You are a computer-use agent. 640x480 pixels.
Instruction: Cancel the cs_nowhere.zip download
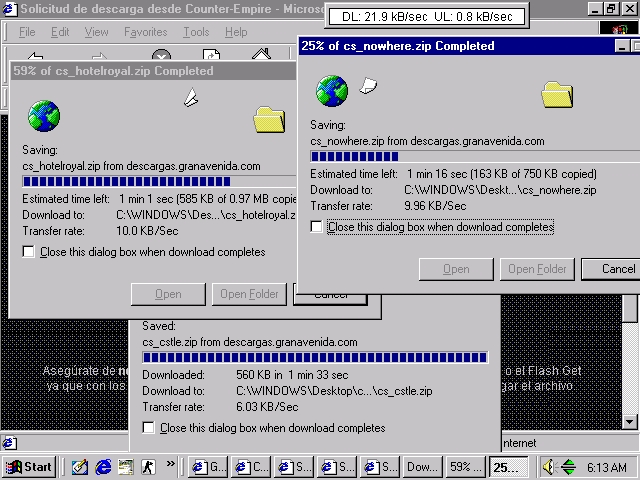click(617, 268)
